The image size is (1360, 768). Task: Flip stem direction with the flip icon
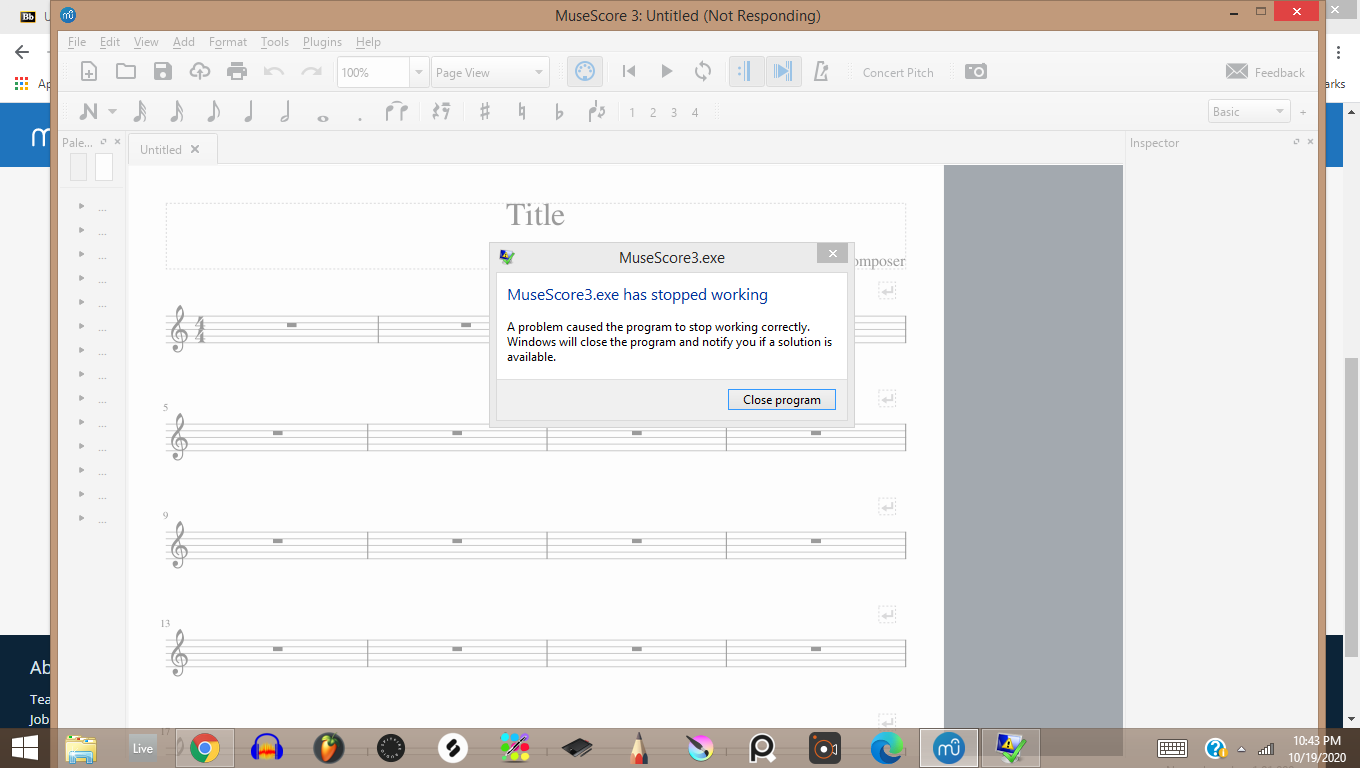[x=597, y=111]
